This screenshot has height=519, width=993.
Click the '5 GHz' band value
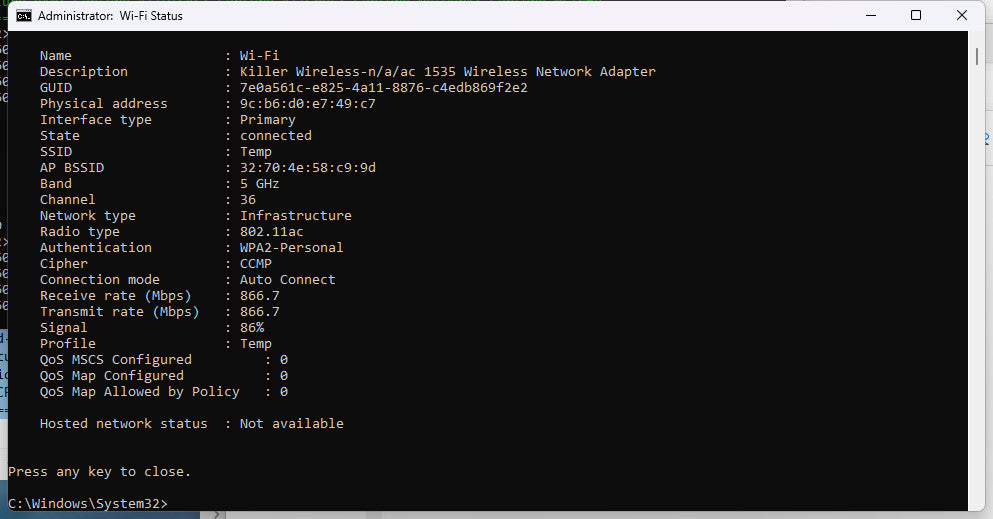tap(259, 184)
